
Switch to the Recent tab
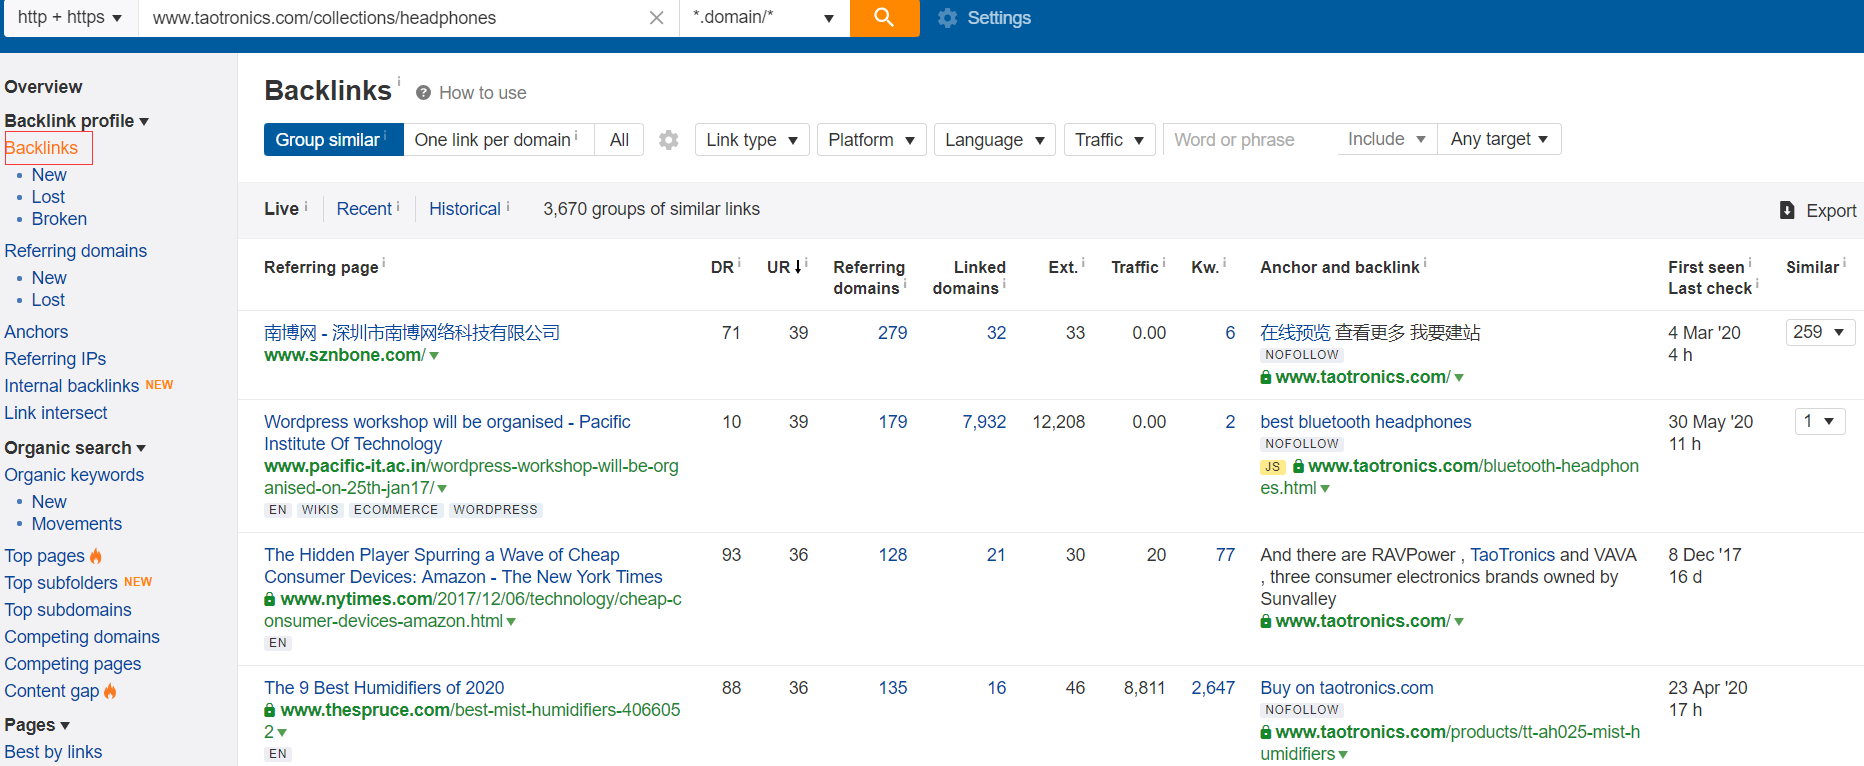click(x=364, y=209)
